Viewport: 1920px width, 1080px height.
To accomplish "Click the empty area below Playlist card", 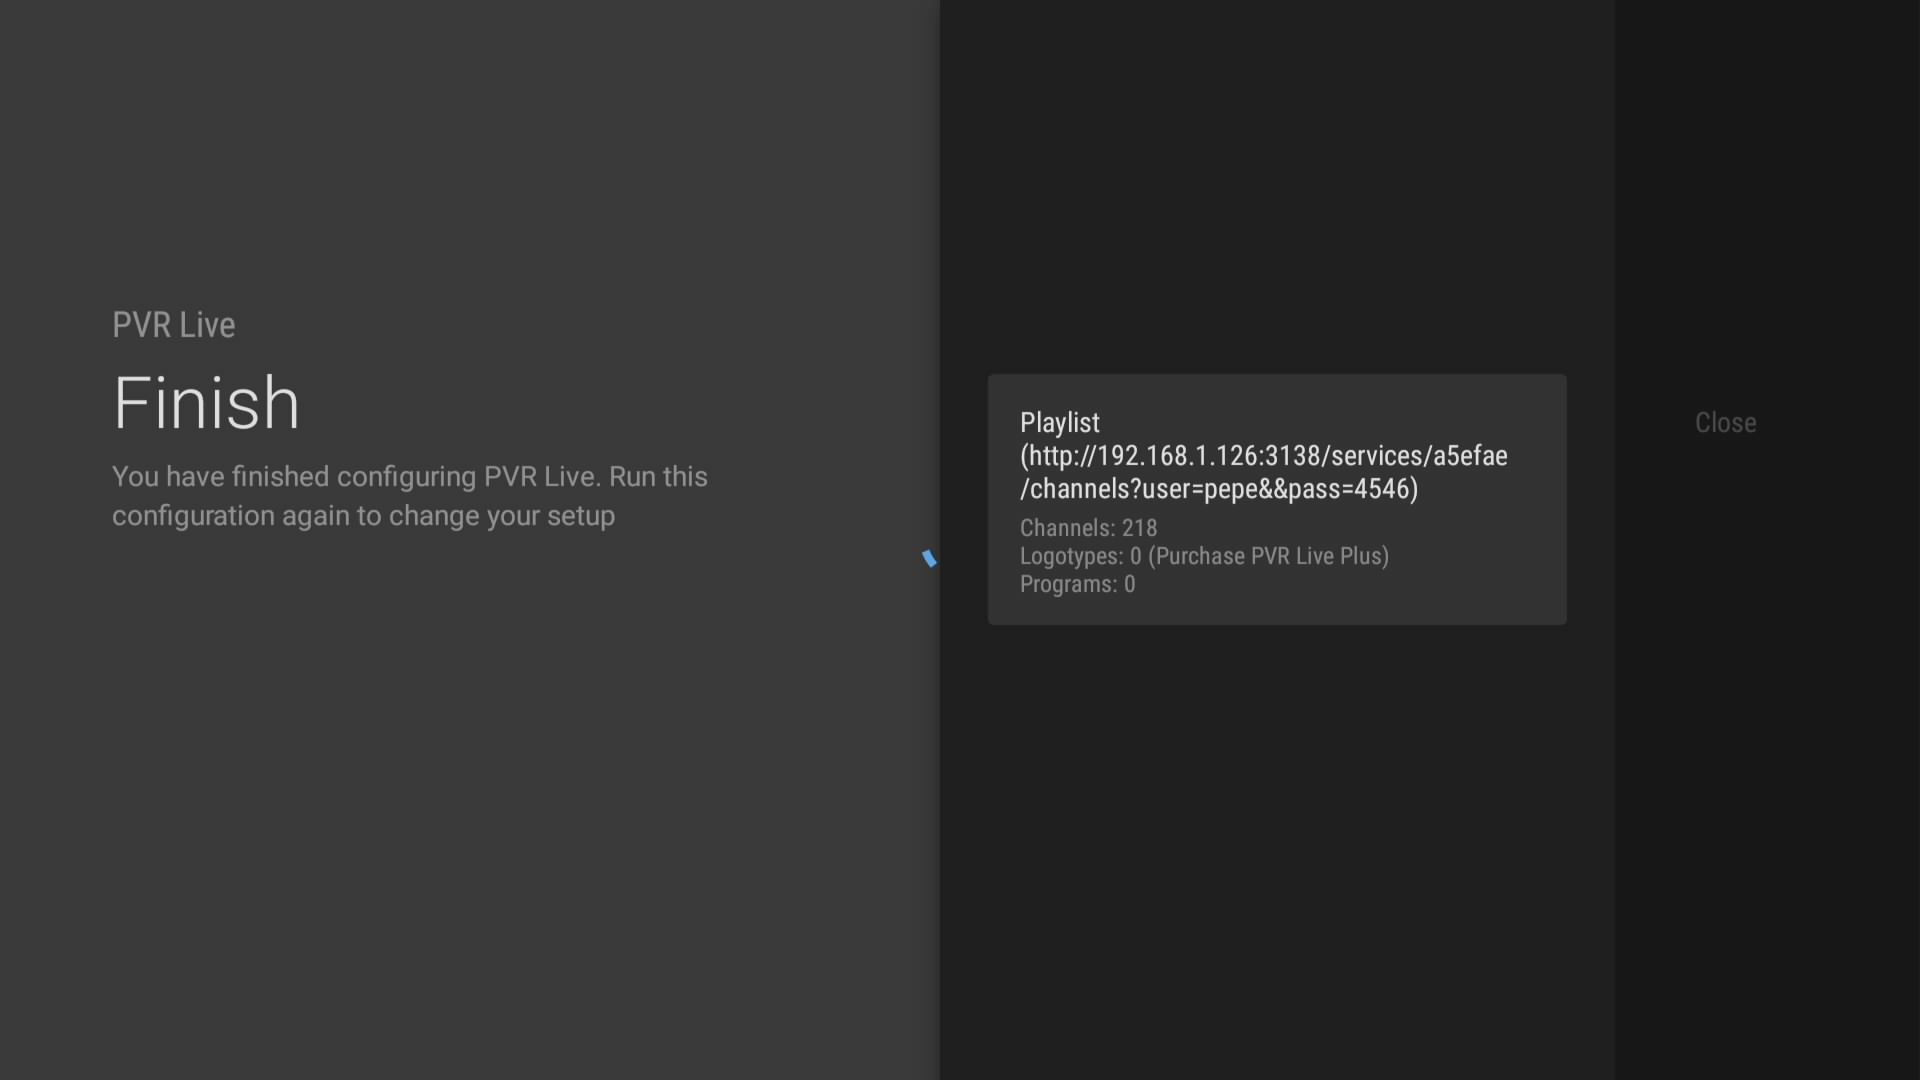I will [1276, 820].
